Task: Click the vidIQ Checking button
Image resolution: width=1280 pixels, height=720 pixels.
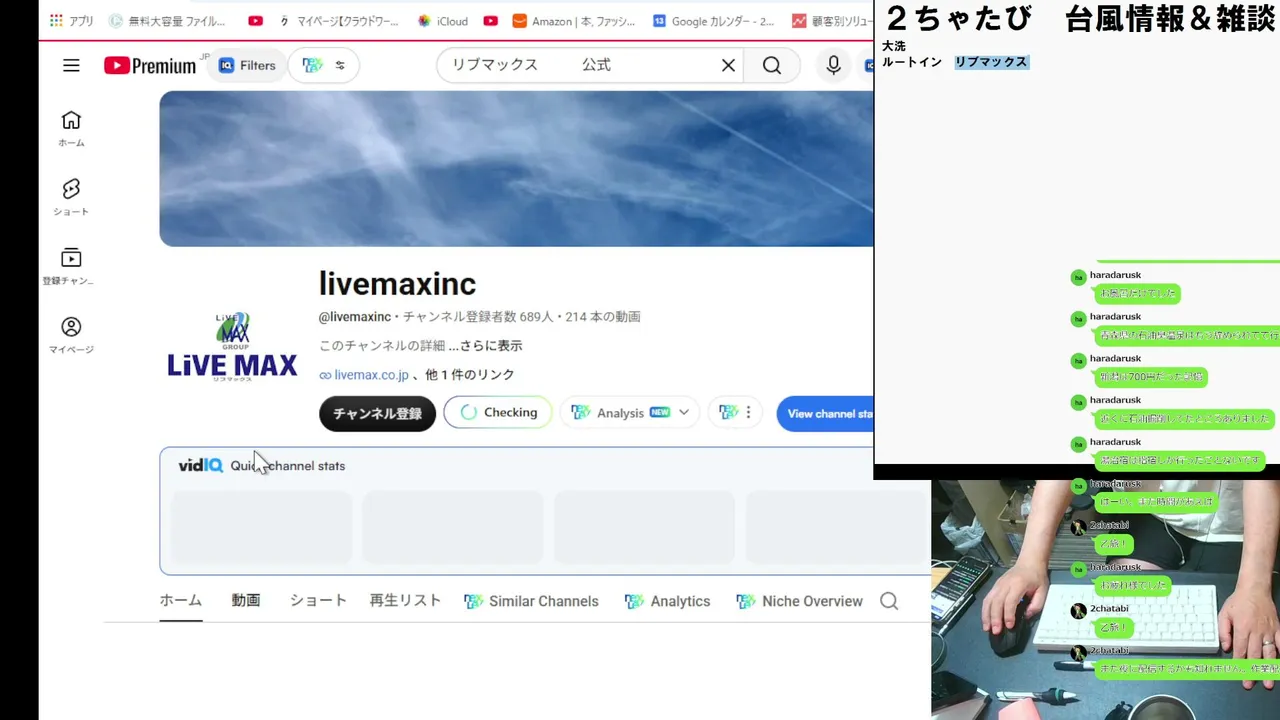Action: (497, 413)
